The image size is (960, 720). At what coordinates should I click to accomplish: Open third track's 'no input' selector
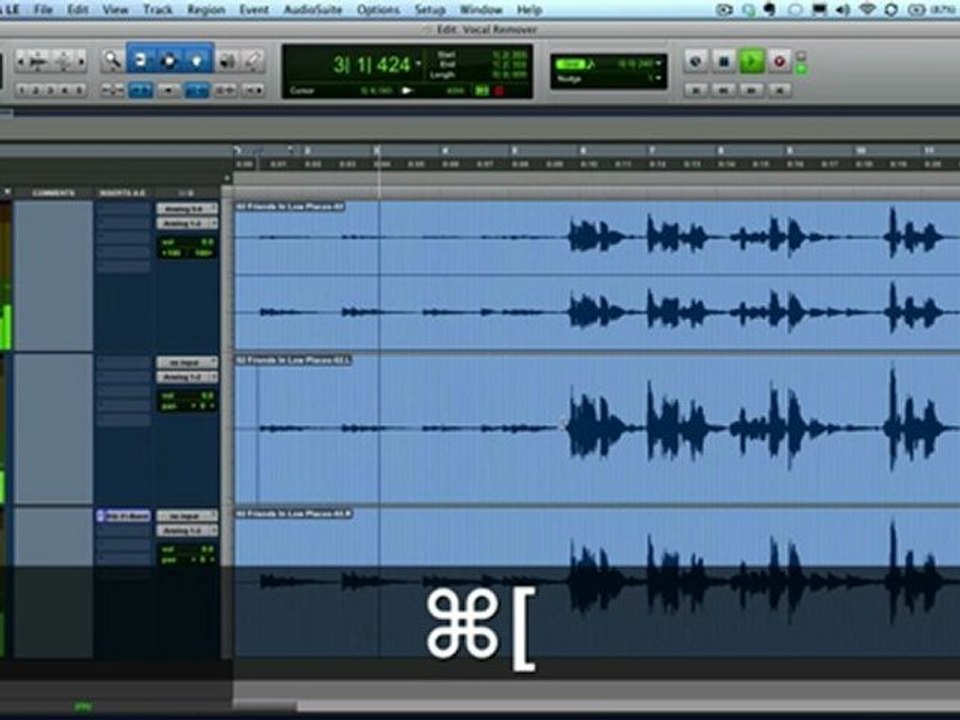tap(187, 516)
